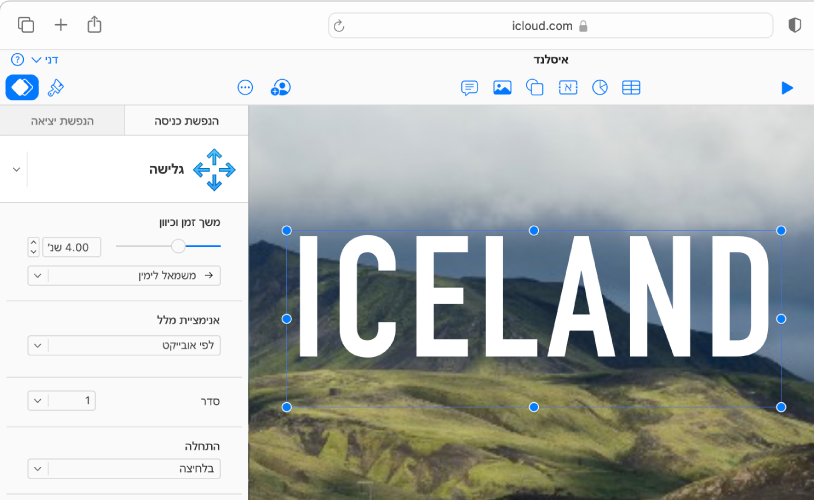Viewport: 814px width, 500px height.
Task: Insert a table with the table icon
Action: (x=631, y=88)
